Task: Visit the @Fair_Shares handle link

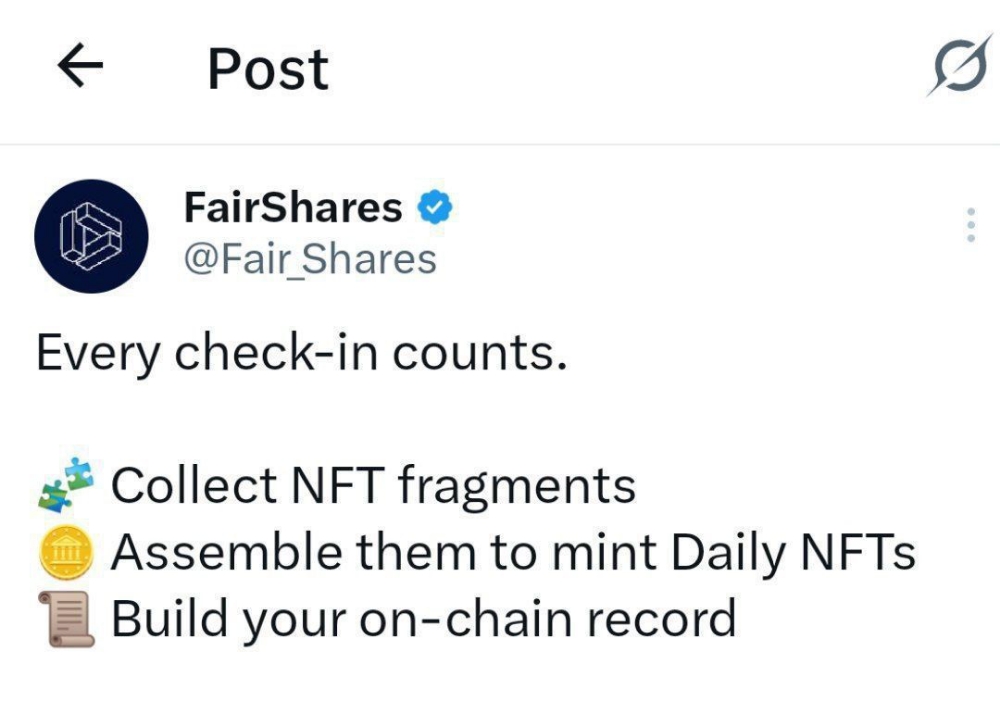Action: pos(310,259)
